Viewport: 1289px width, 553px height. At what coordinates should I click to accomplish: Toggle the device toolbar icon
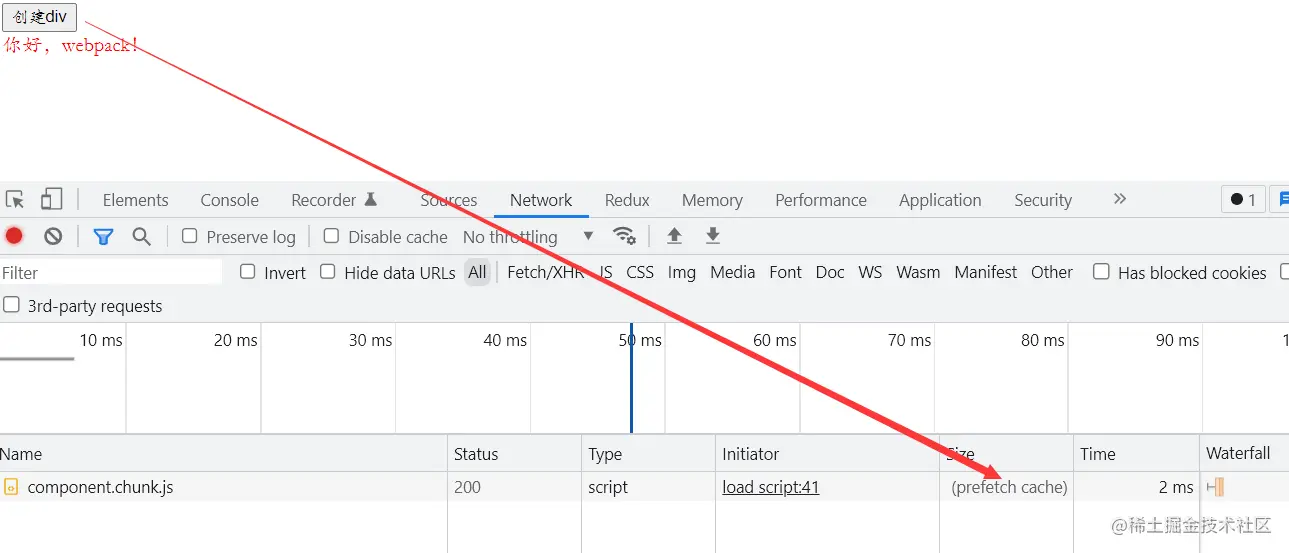click(x=51, y=199)
